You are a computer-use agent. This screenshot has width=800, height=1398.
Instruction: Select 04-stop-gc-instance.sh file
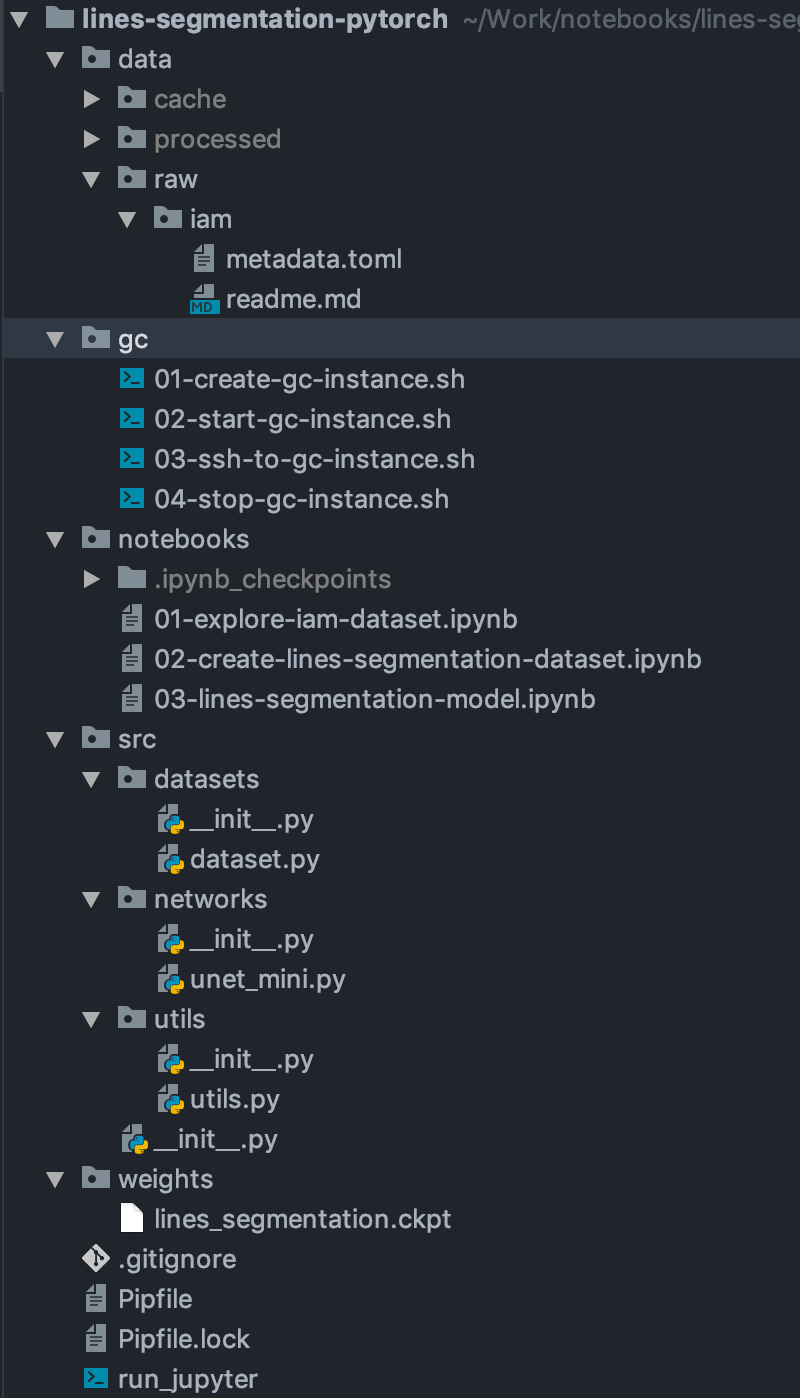tap(301, 499)
